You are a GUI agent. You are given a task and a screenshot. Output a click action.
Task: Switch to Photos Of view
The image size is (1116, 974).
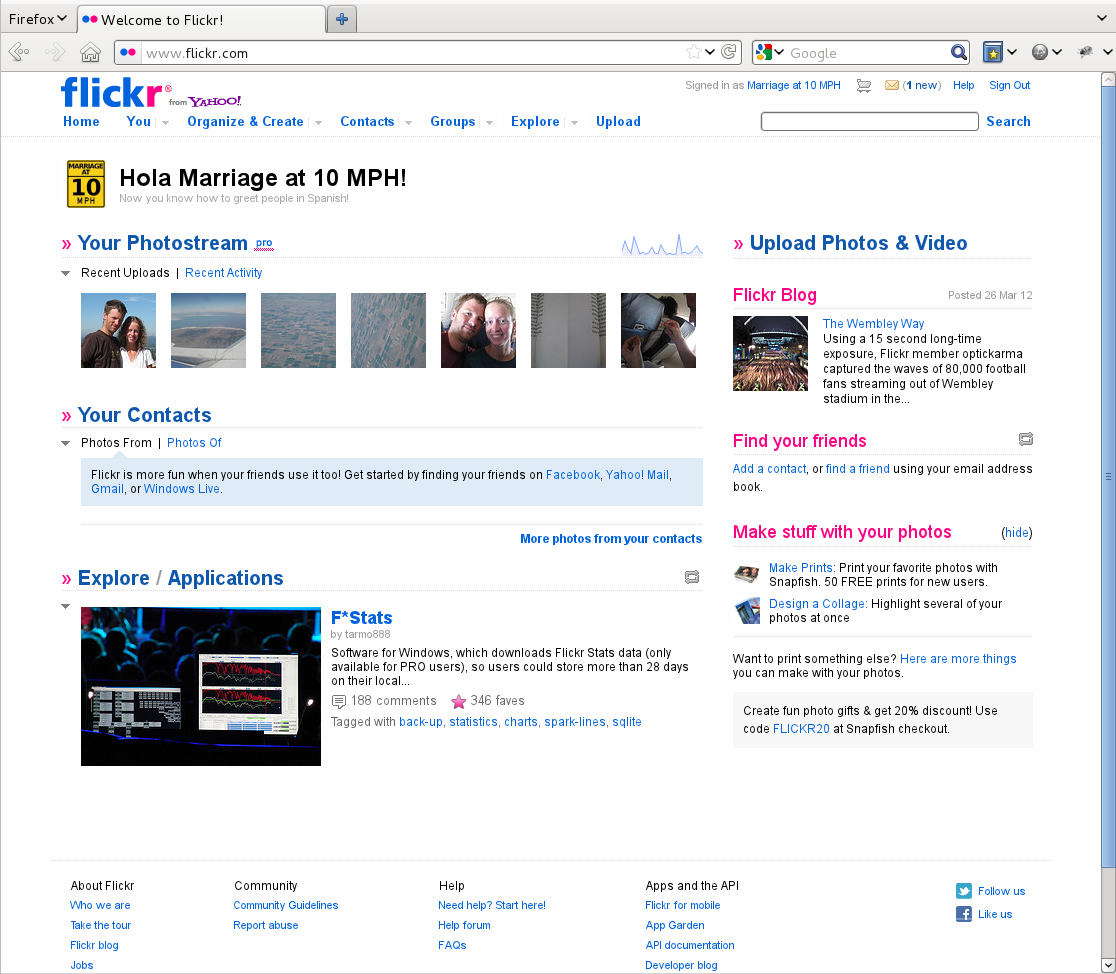click(x=194, y=443)
